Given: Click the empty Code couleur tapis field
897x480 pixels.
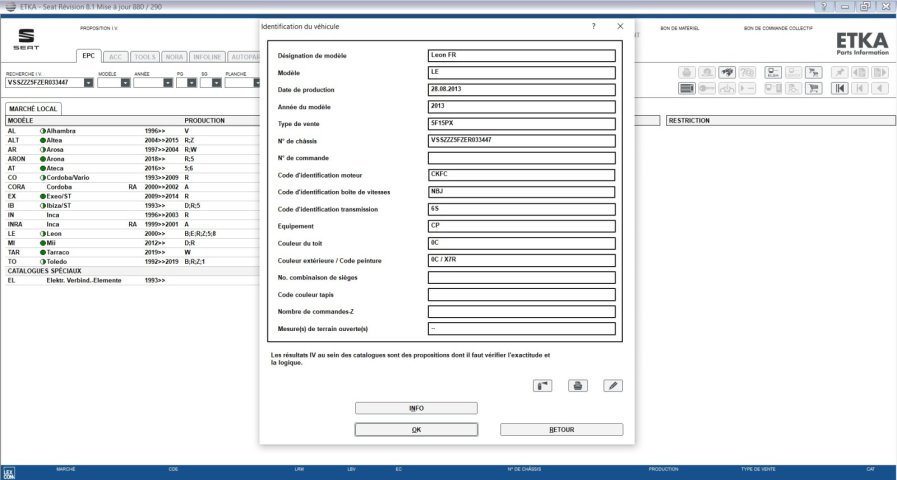Looking at the screenshot, I should coord(522,295).
